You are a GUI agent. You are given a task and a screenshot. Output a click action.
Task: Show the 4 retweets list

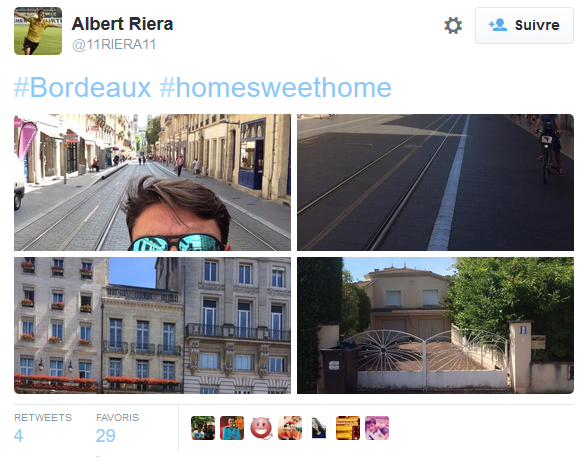tap(43, 428)
